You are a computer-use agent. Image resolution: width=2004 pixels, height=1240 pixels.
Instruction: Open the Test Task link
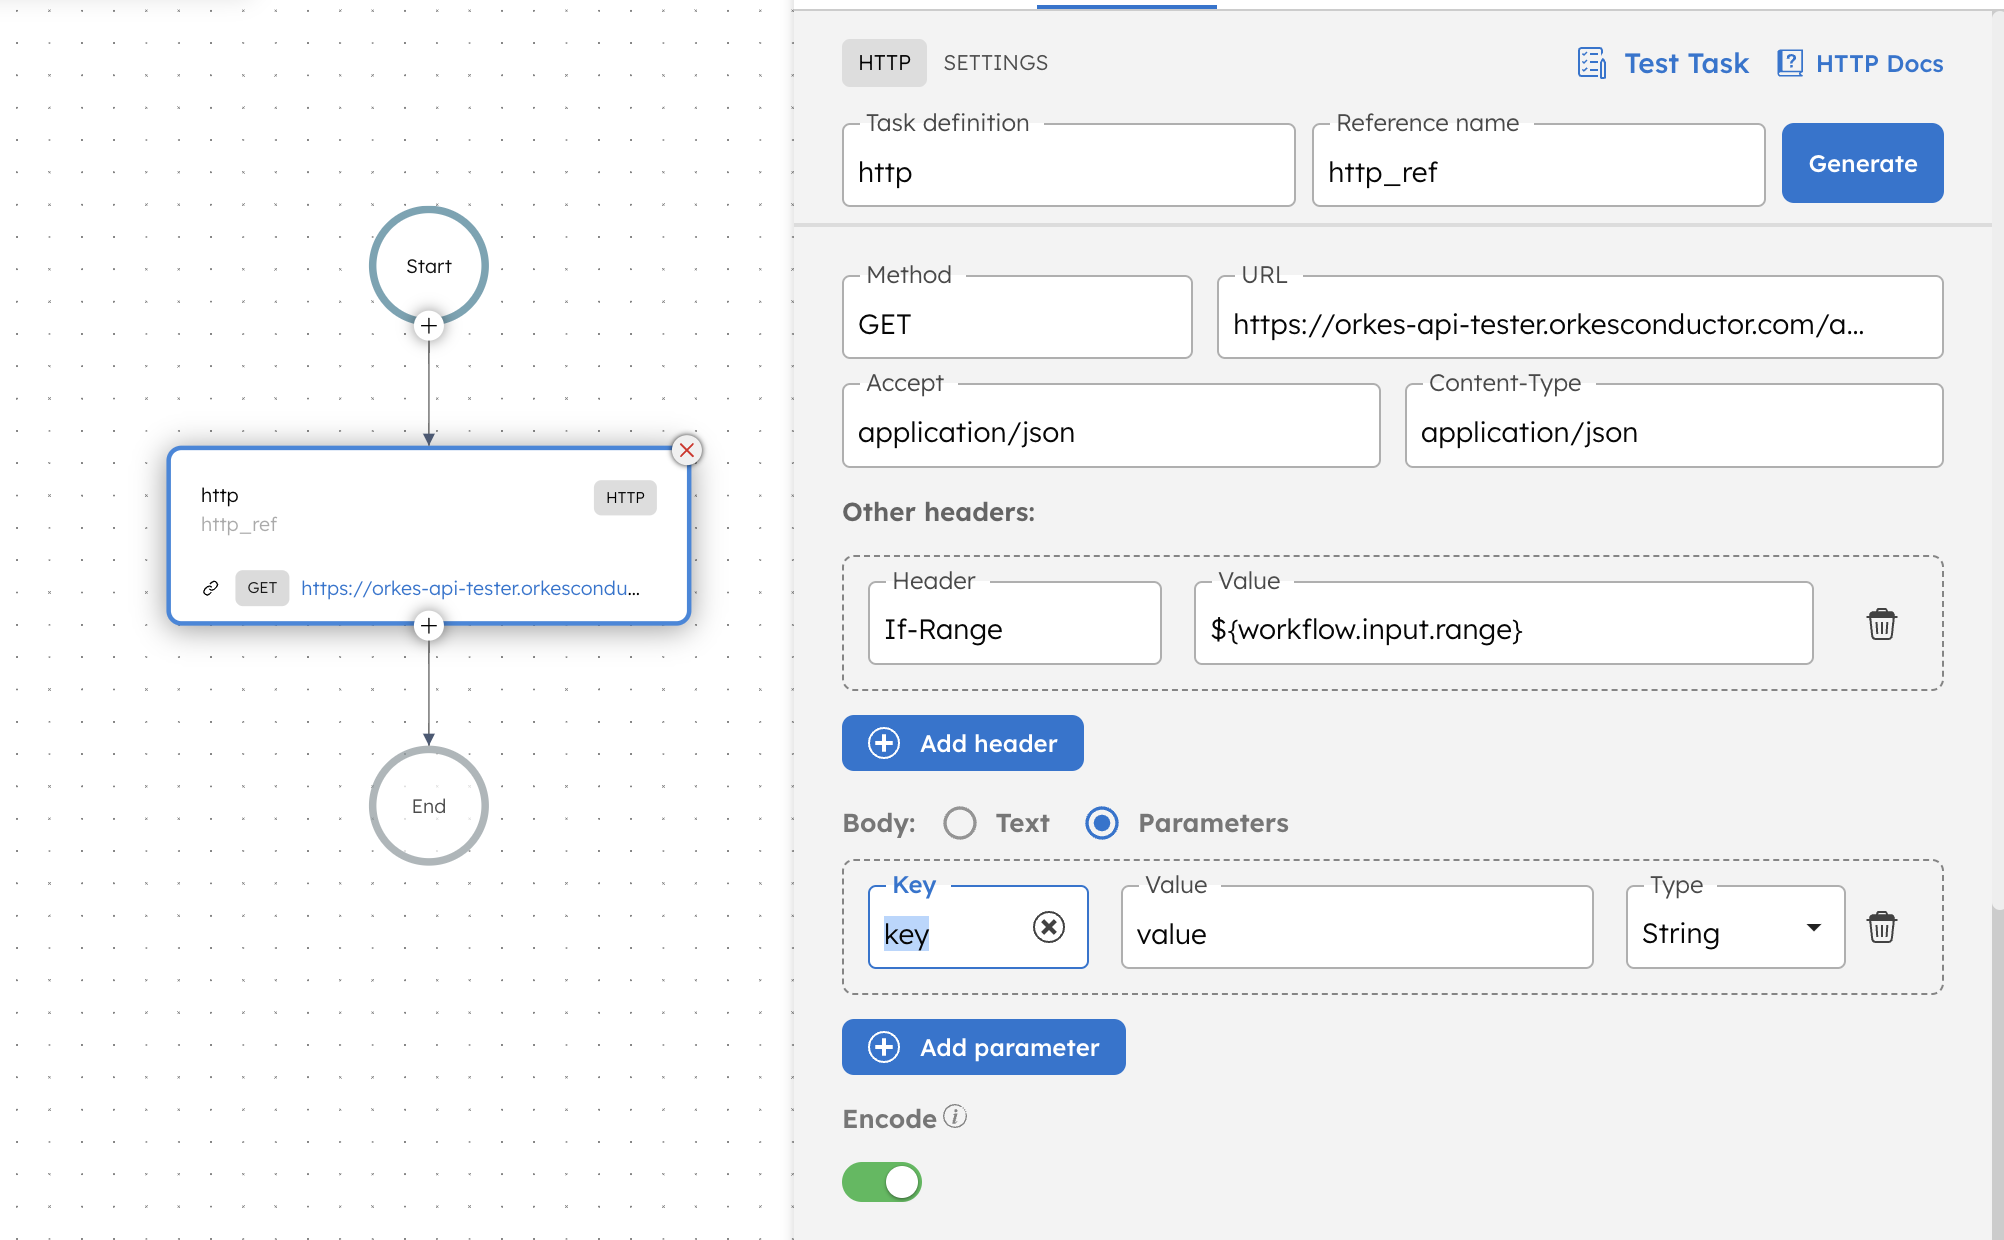tap(1686, 63)
